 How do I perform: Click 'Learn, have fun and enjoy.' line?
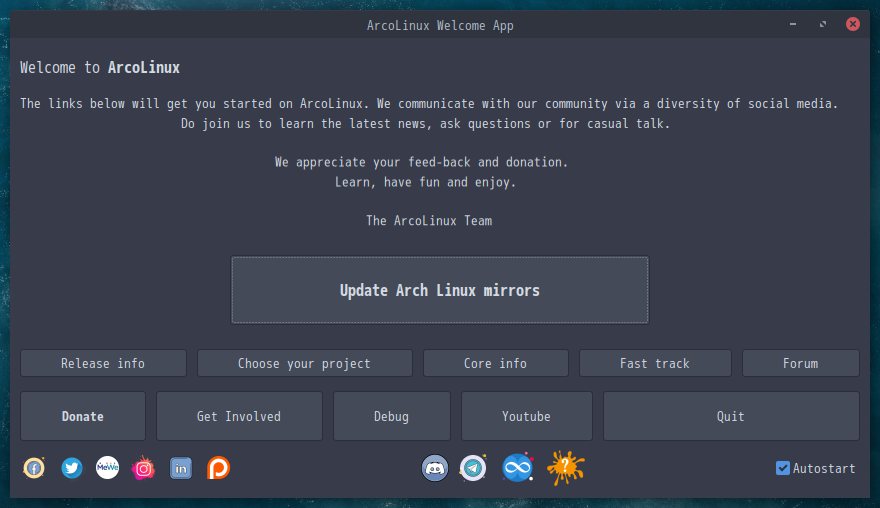tap(425, 182)
